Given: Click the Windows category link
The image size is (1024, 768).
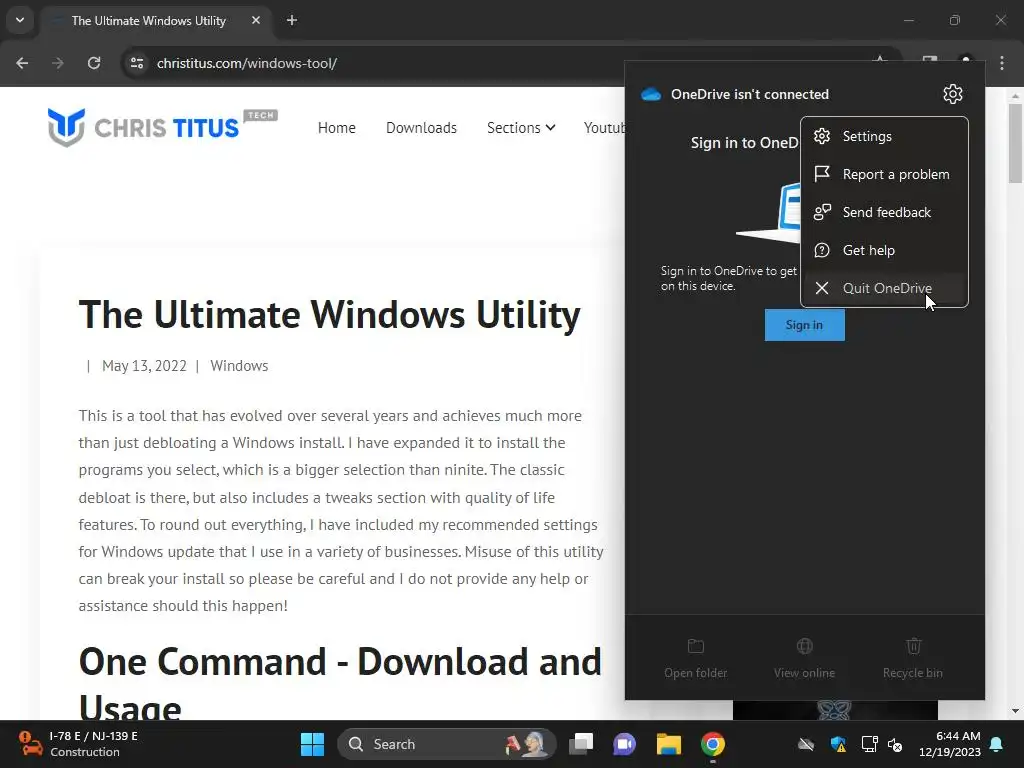Looking at the screenshot, I should coord(239,366).
